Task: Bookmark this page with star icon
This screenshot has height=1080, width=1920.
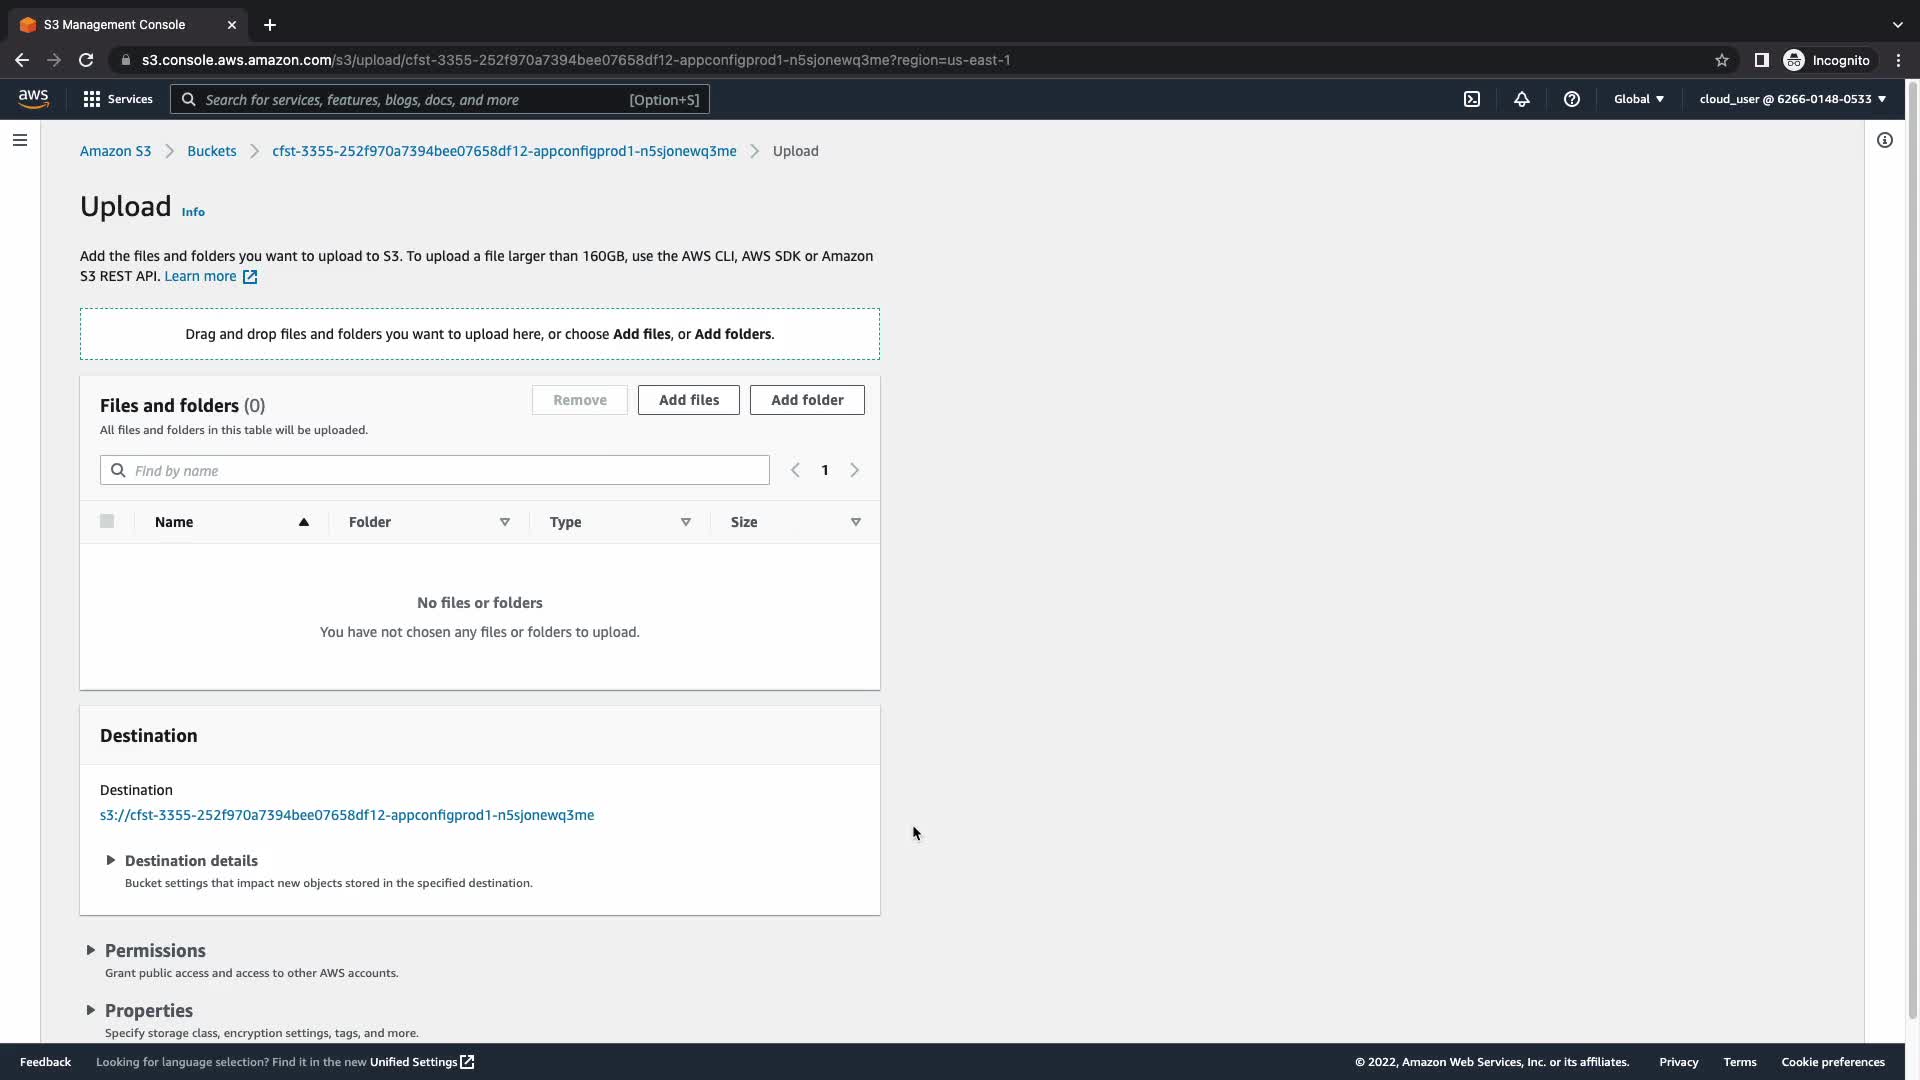Action: [x=1721, y=60]
